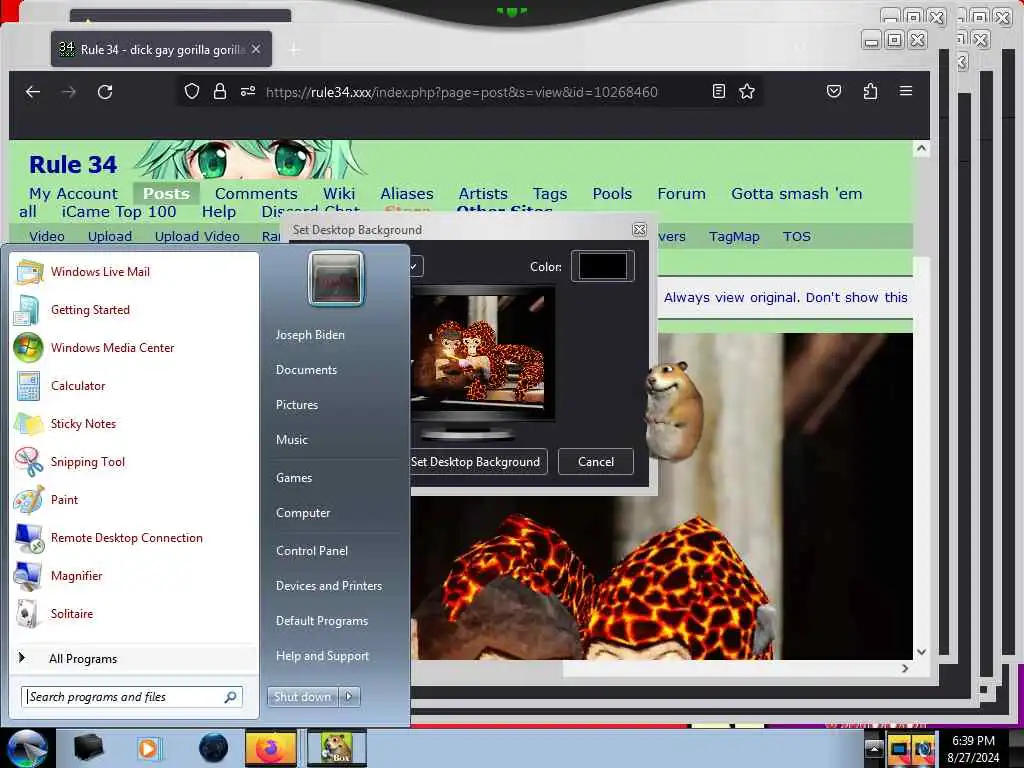Open the TagMap link
Image resolution: width=1024 pixels, height=768 pixels.
pos(734,236)
